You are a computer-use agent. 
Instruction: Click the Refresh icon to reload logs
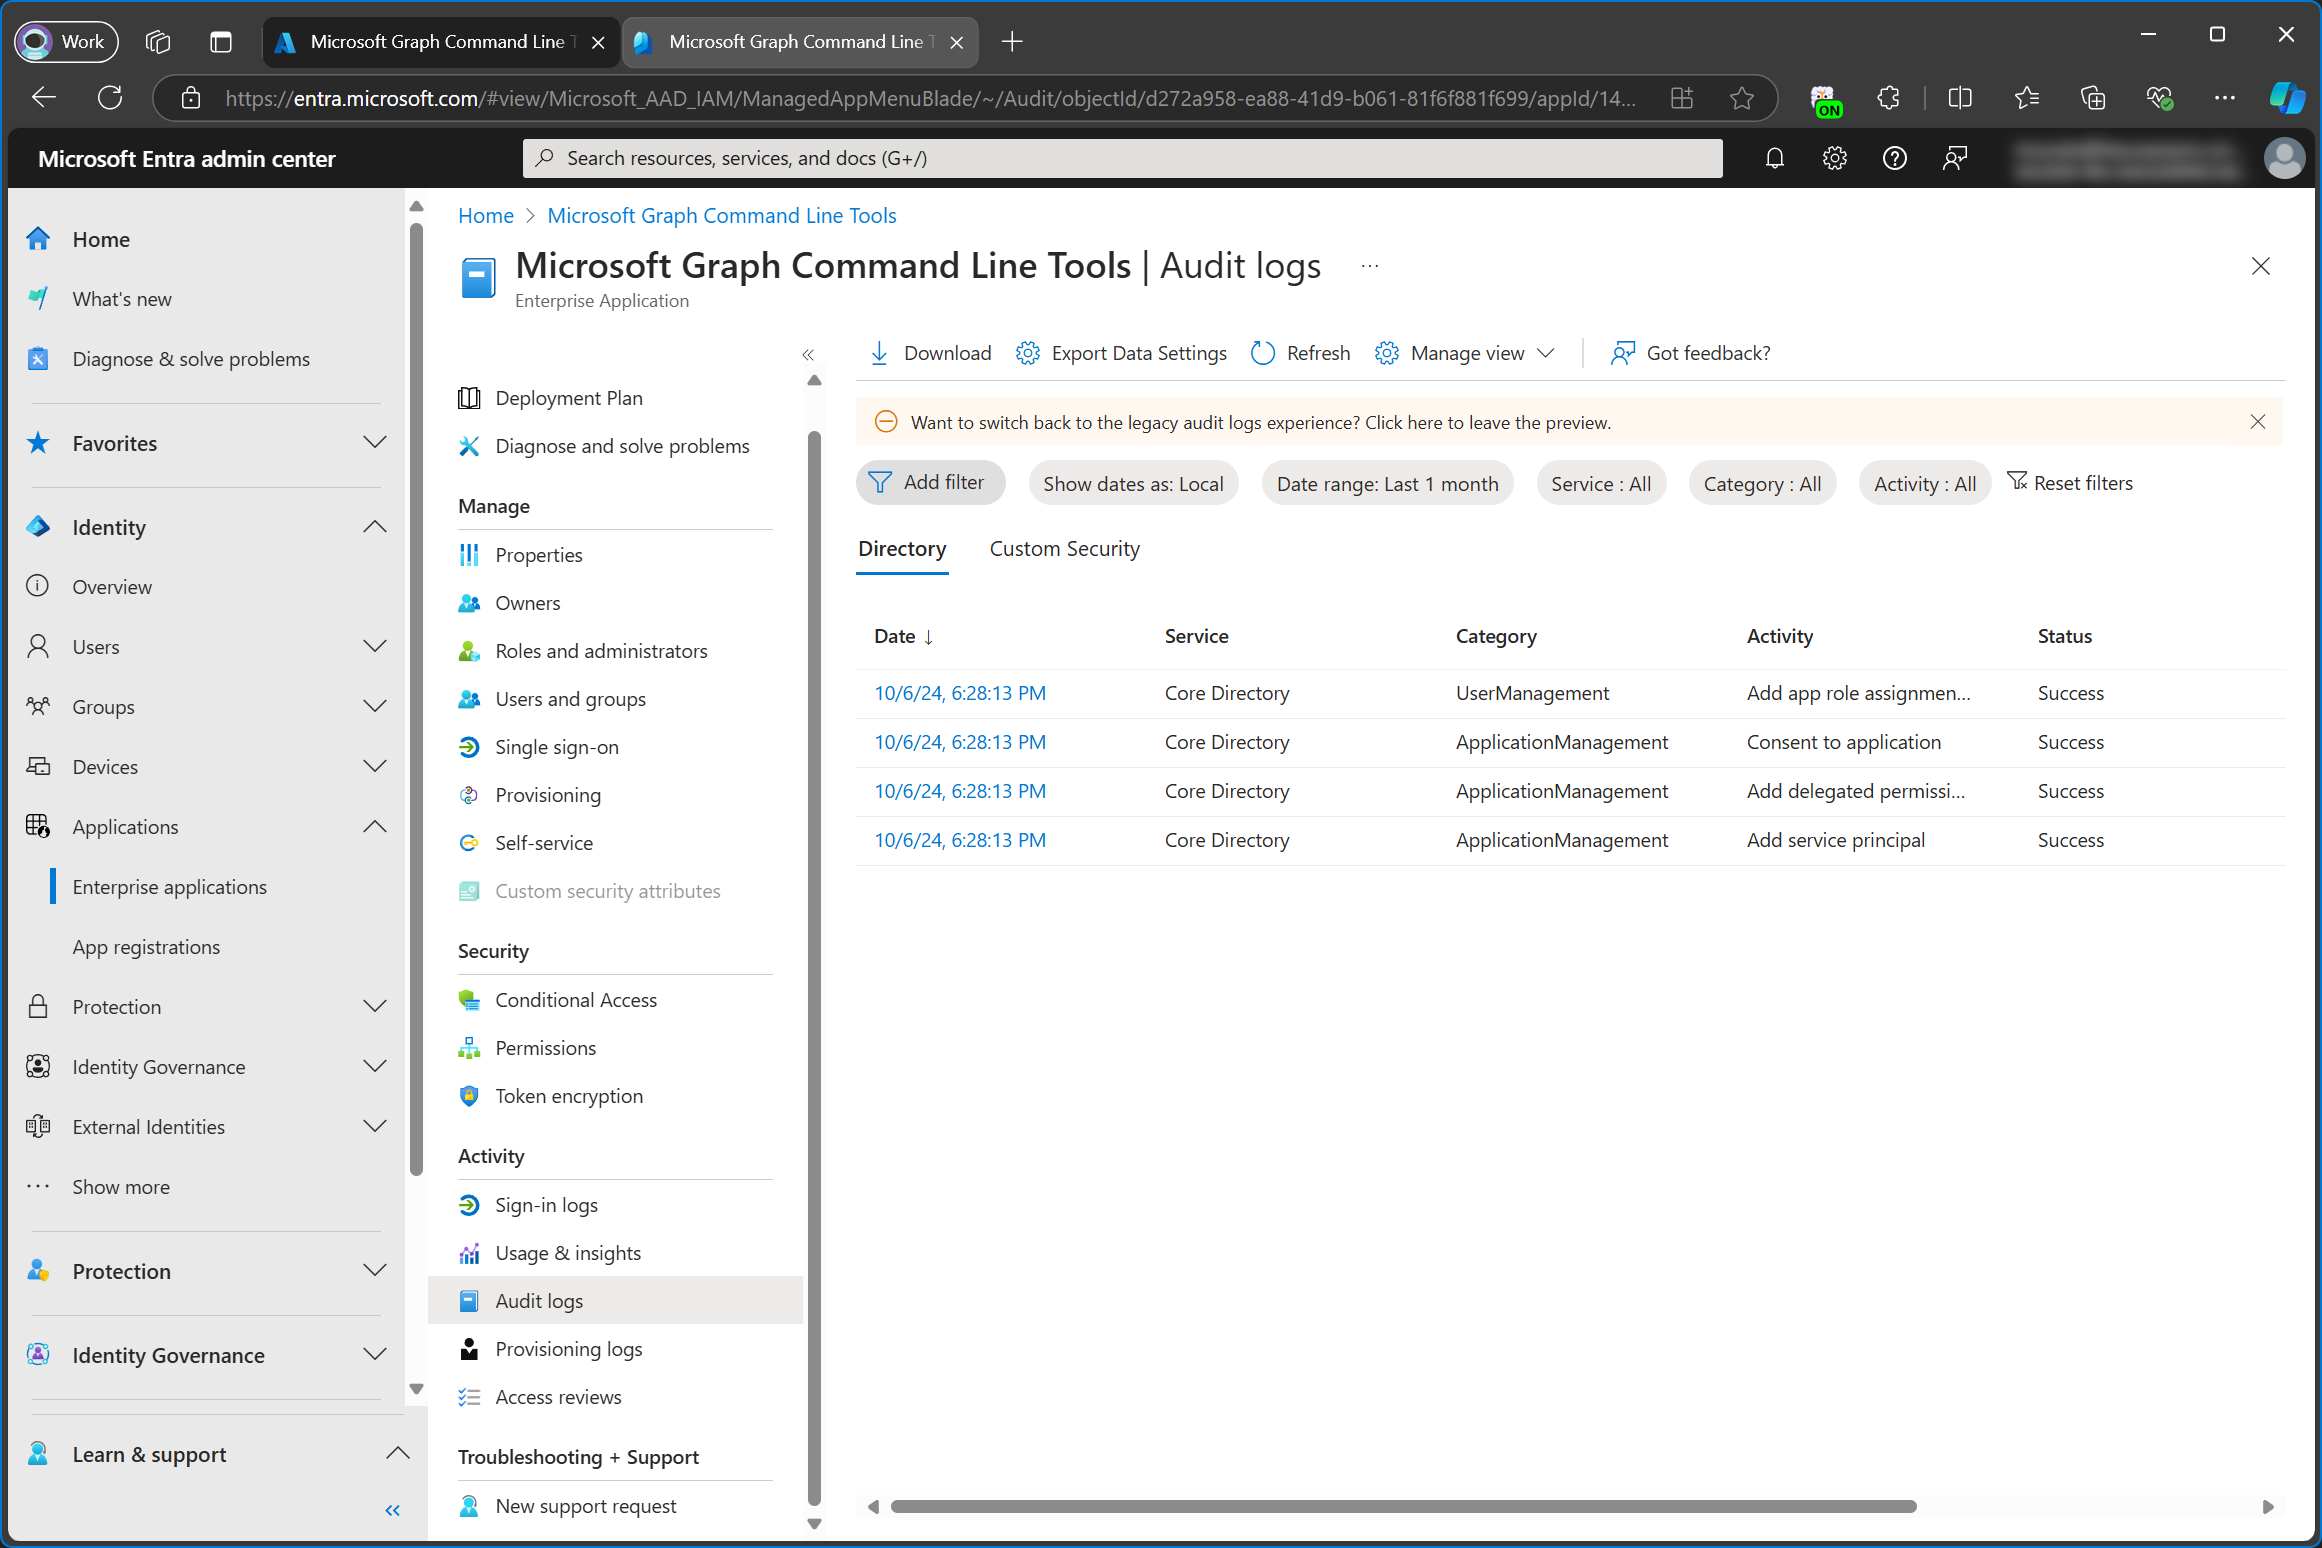point(1261,352)
